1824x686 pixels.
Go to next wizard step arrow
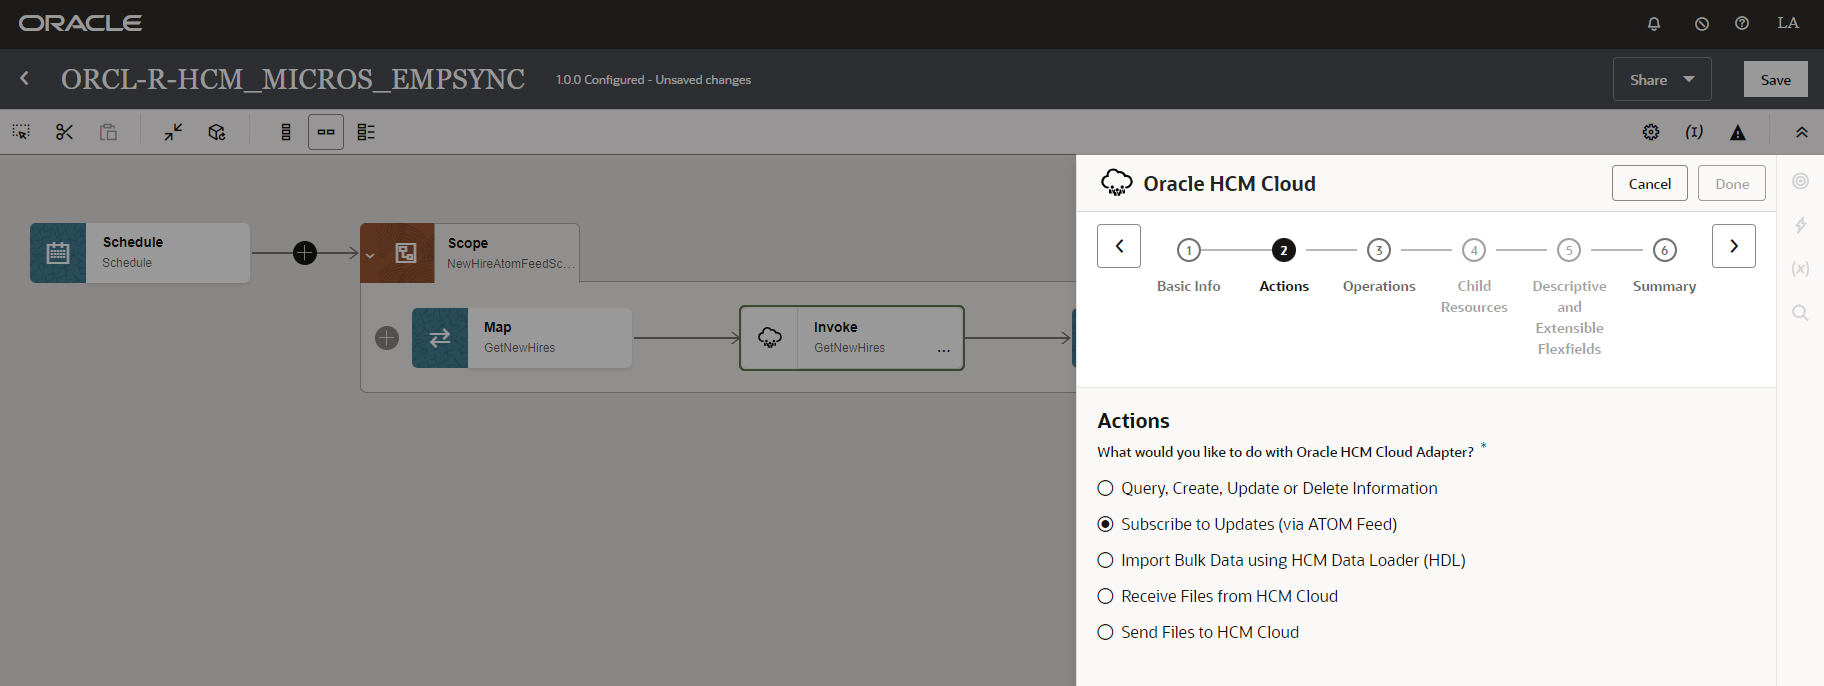point(1734,246)
